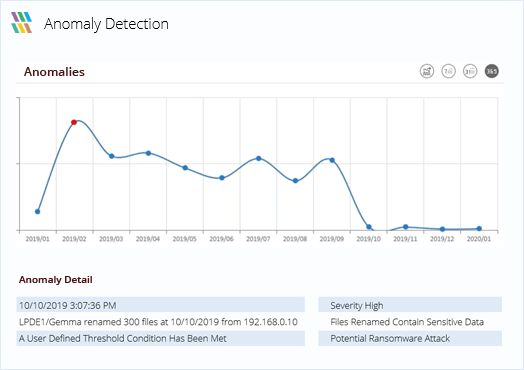Select the 2019/03 data point
Viewport: 524px width, 370px height.
point(112,156)
